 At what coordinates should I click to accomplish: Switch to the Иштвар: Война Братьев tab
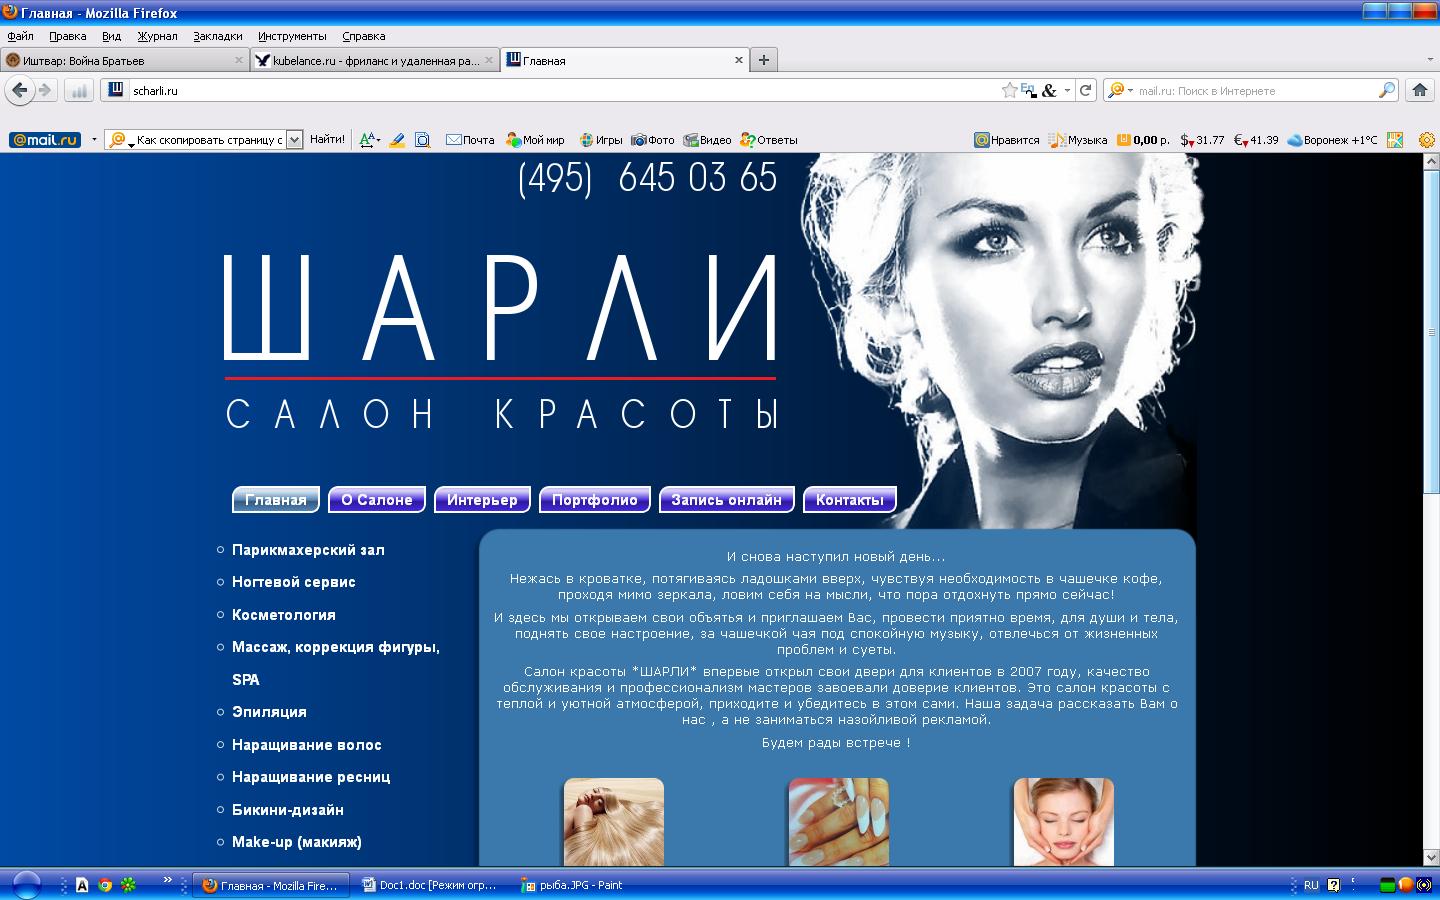(123, 60)
